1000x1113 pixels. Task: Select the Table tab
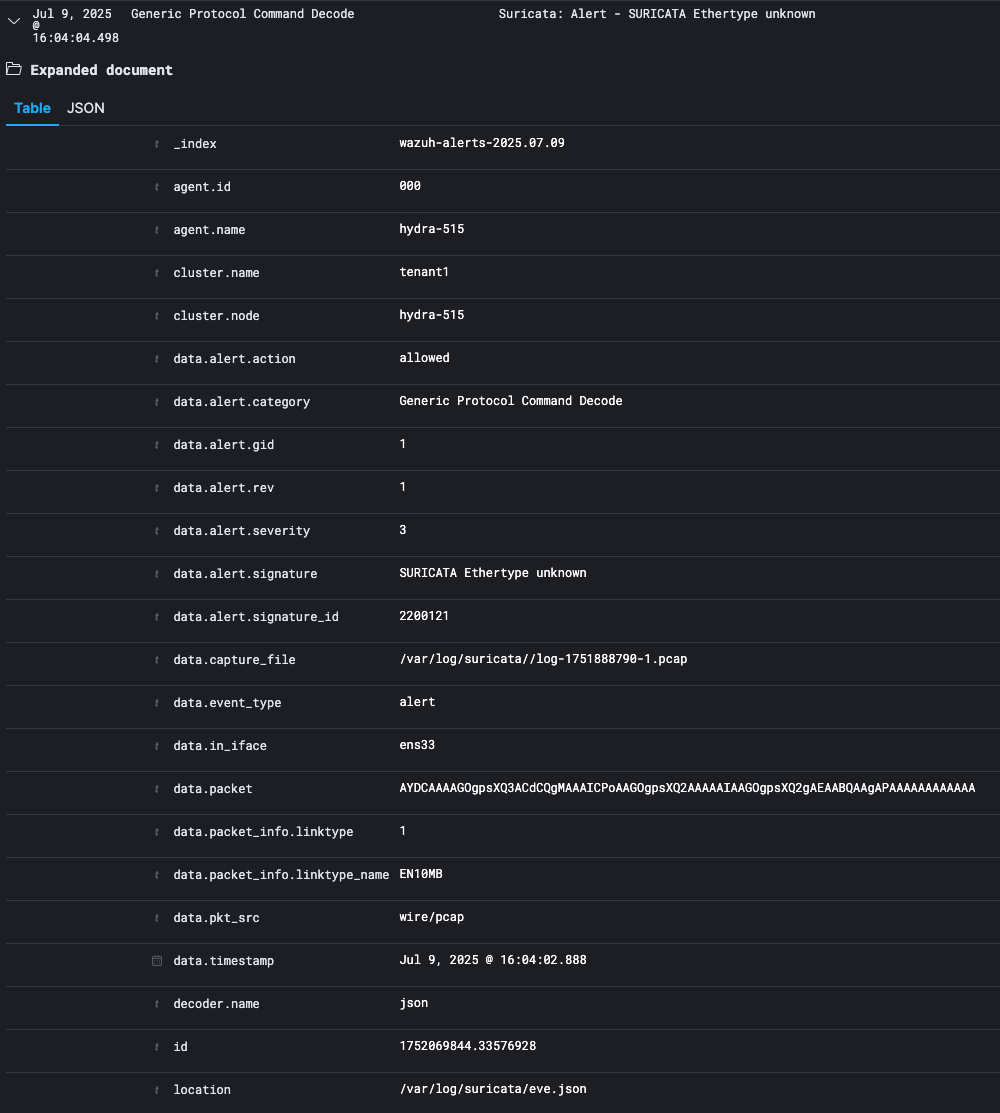(32, 108)
